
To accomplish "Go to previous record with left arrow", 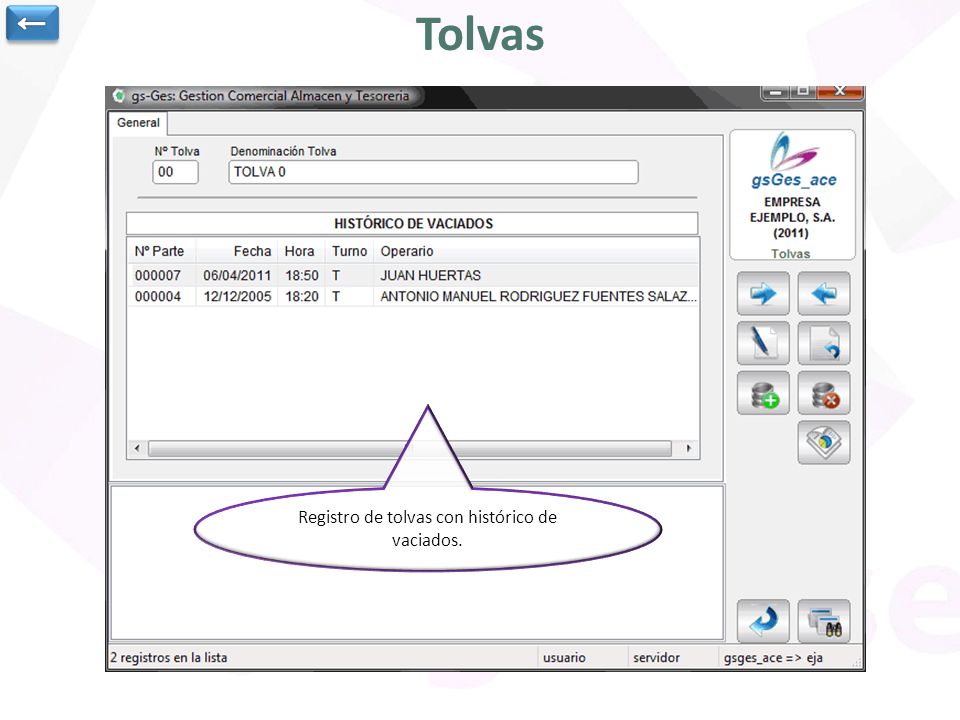I will click(823, 294).
